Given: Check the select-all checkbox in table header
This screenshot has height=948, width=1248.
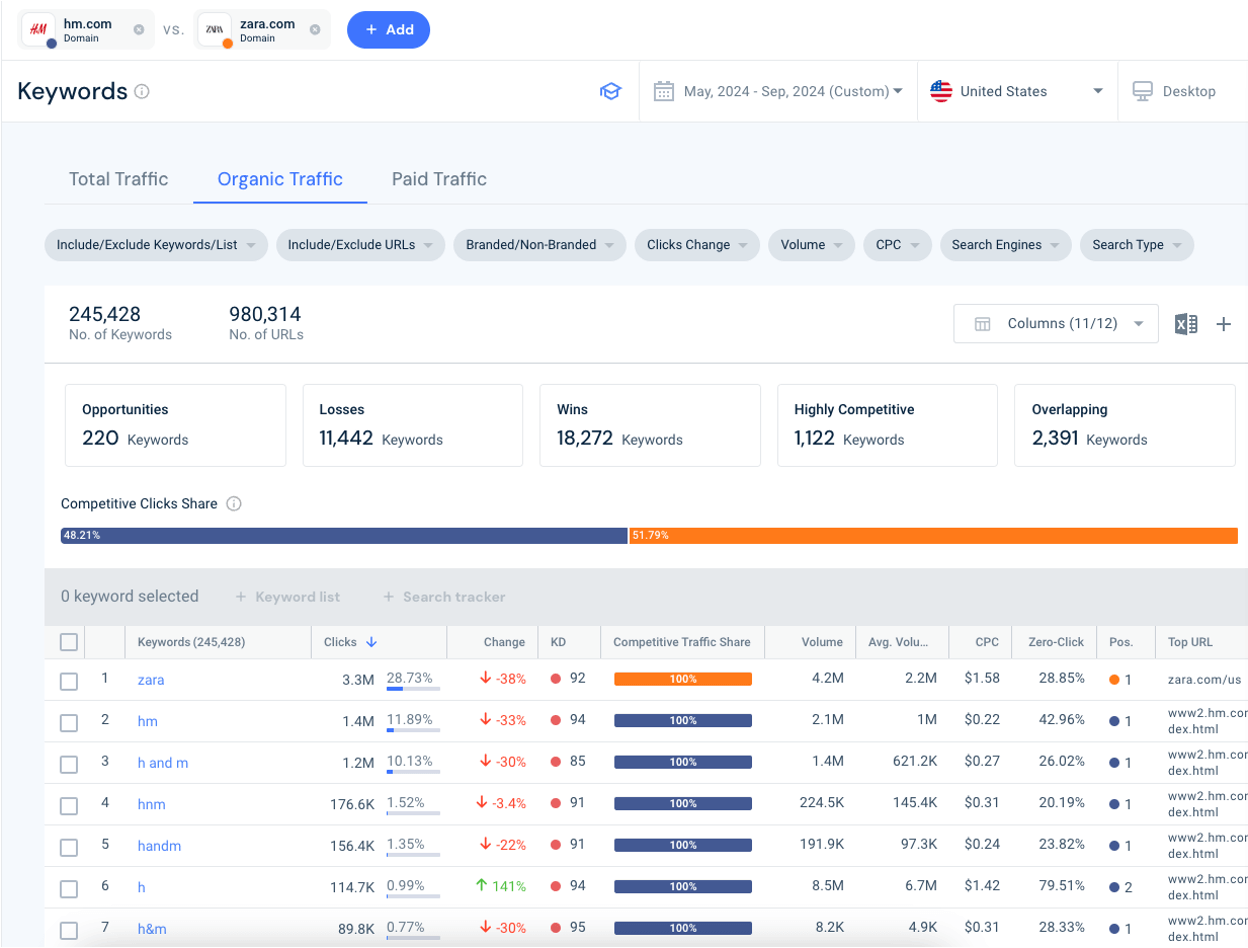Looking at the screenshot, I should tap(68, 643).
